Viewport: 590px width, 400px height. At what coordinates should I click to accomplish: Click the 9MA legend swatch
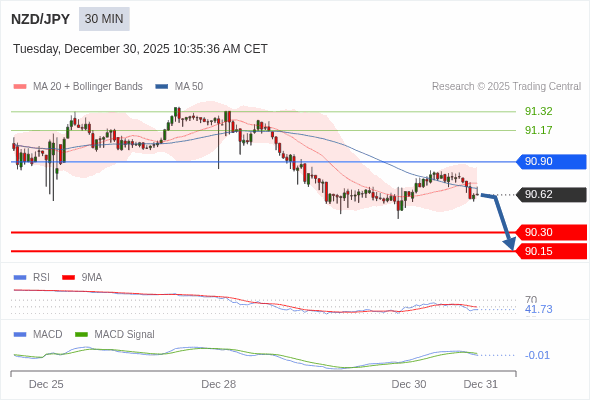coord(68,278)
